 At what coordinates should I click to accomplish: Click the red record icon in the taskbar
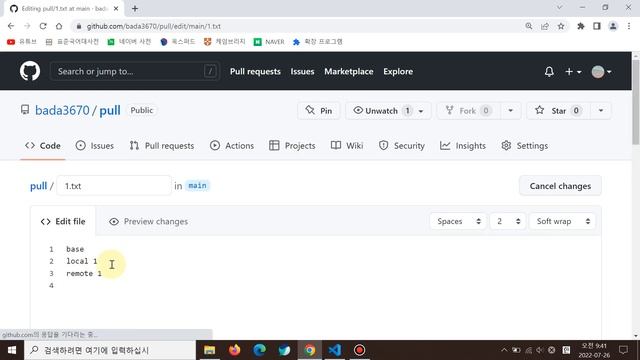coord(359,350)
